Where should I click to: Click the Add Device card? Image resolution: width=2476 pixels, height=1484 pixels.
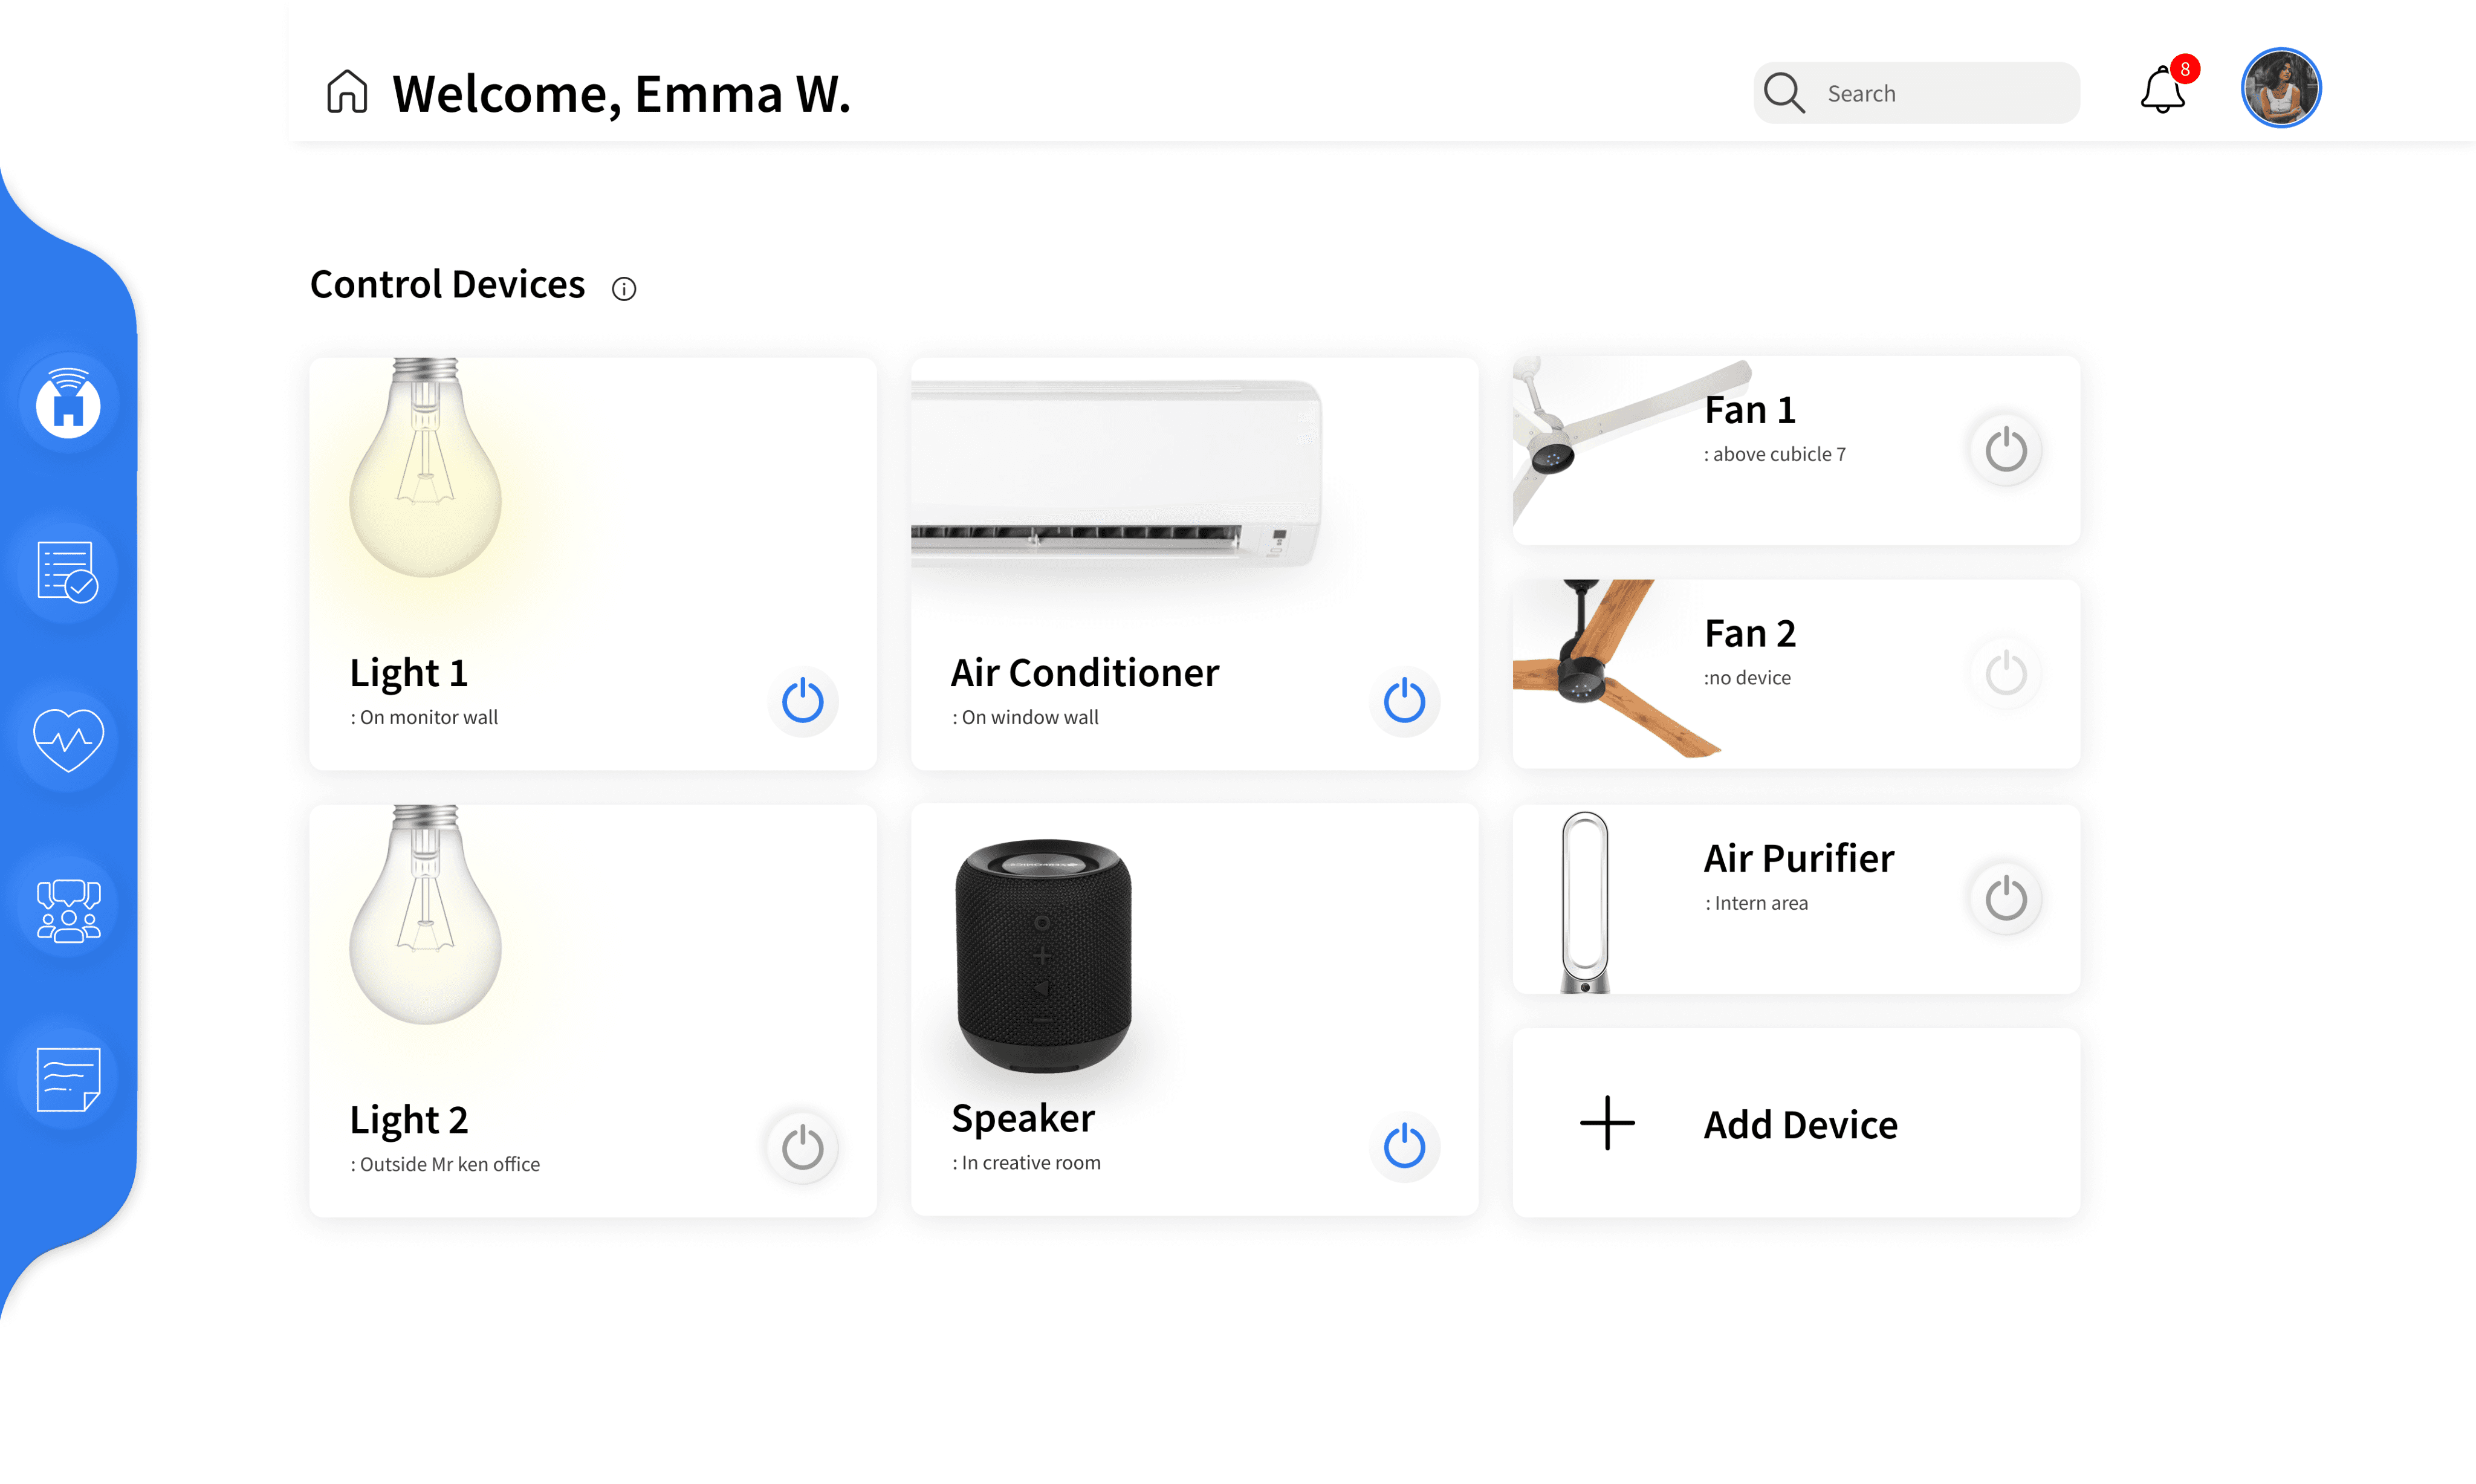(1796, 1122)
